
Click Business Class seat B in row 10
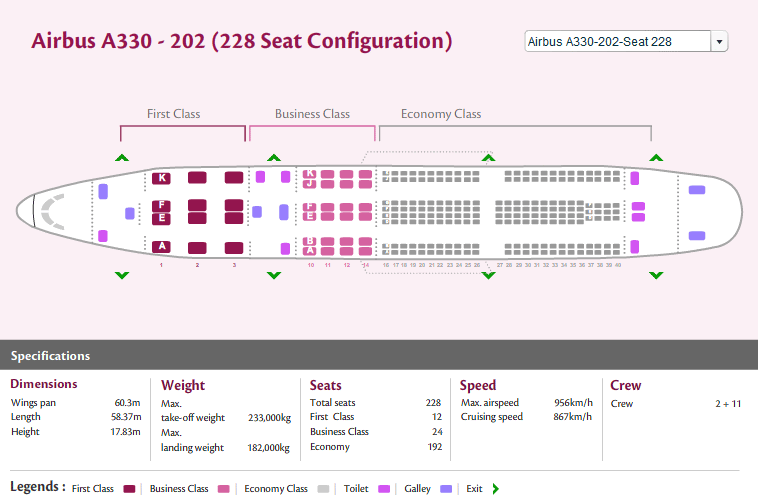coord(309,241)
